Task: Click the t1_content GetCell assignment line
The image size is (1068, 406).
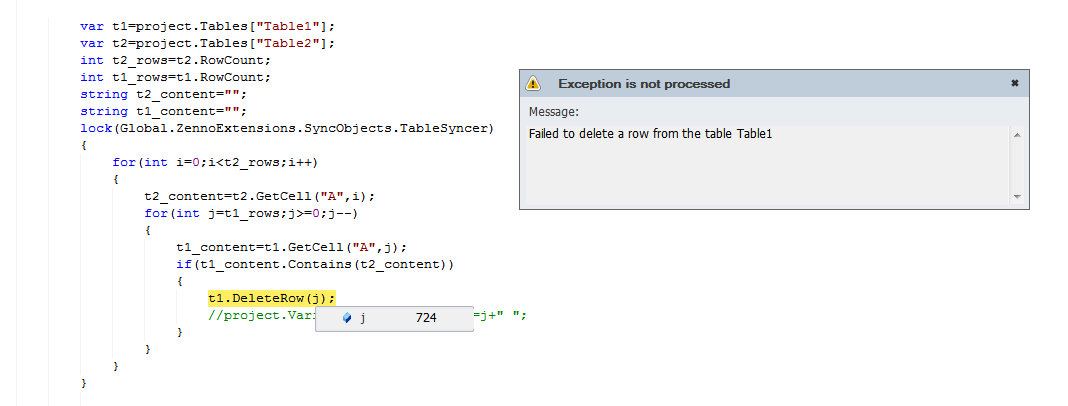Action: [292, 247]
